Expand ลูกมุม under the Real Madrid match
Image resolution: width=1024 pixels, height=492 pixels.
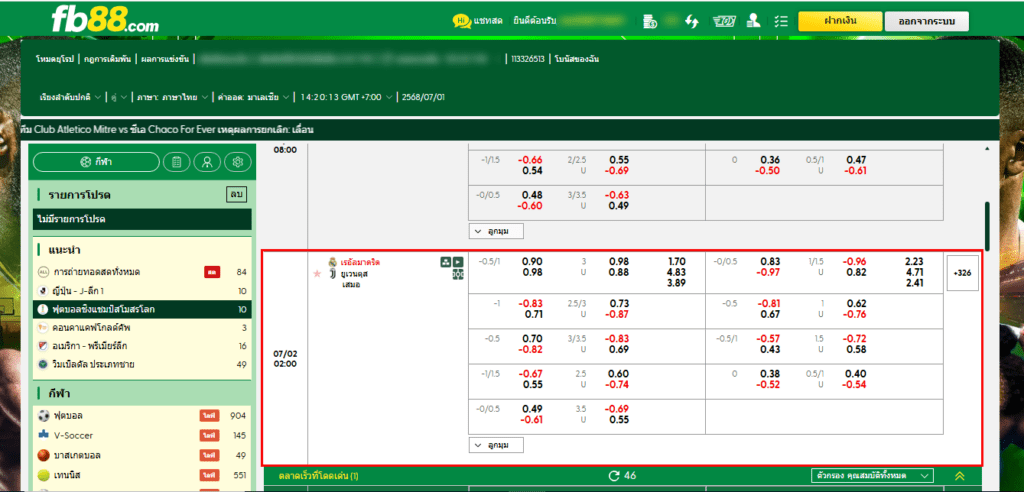(x=496, y=446)
